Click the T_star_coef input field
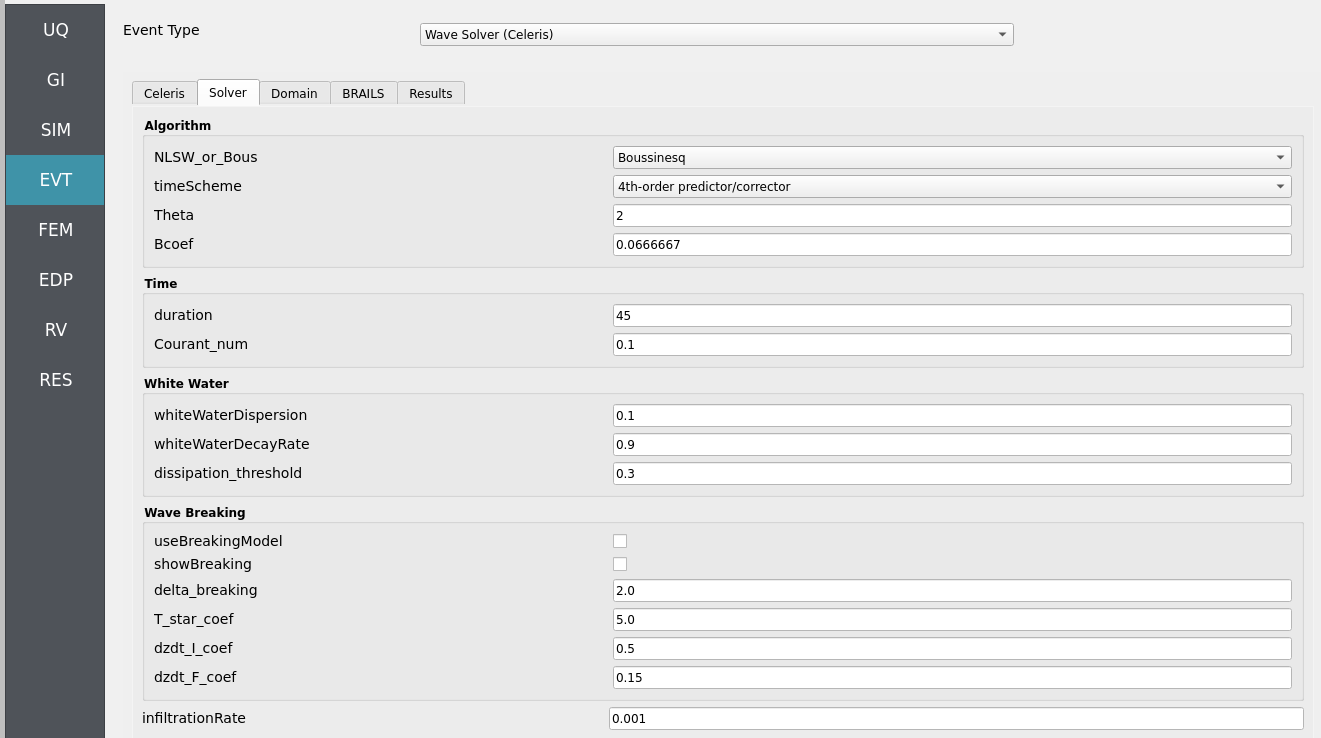Viewport: 1321px width, 738px height. [x=952, y=619]
